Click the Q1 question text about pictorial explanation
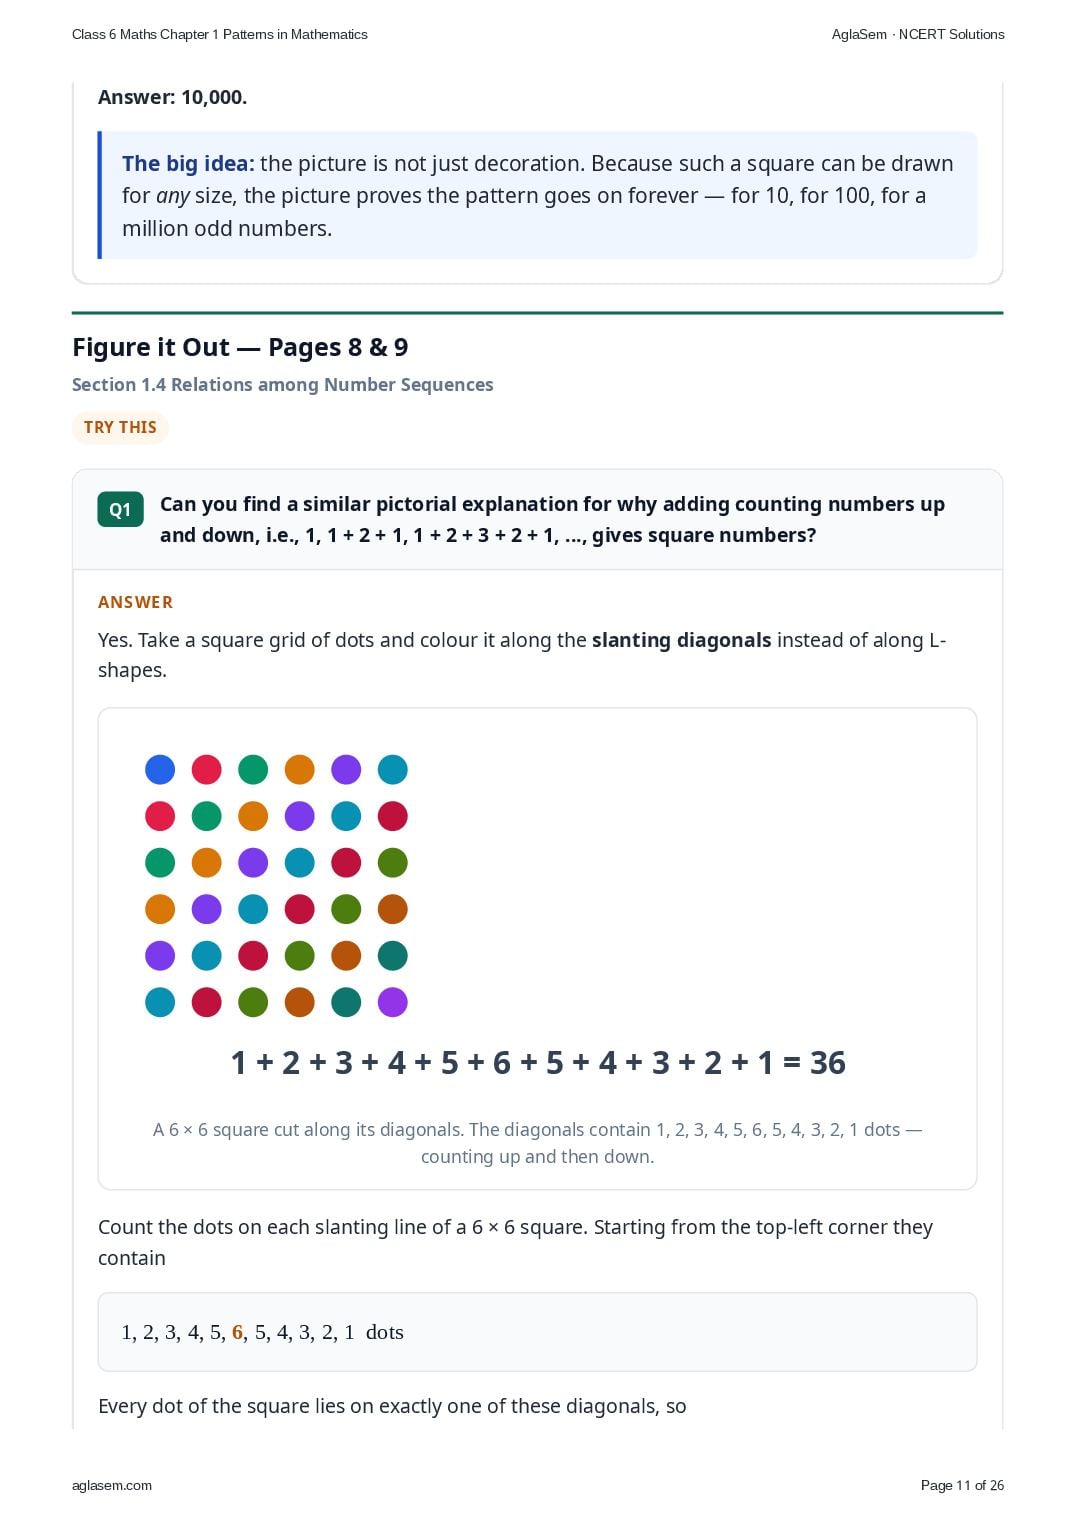The width and height of the screenshot is (1076, 1522). pos(552,519)
